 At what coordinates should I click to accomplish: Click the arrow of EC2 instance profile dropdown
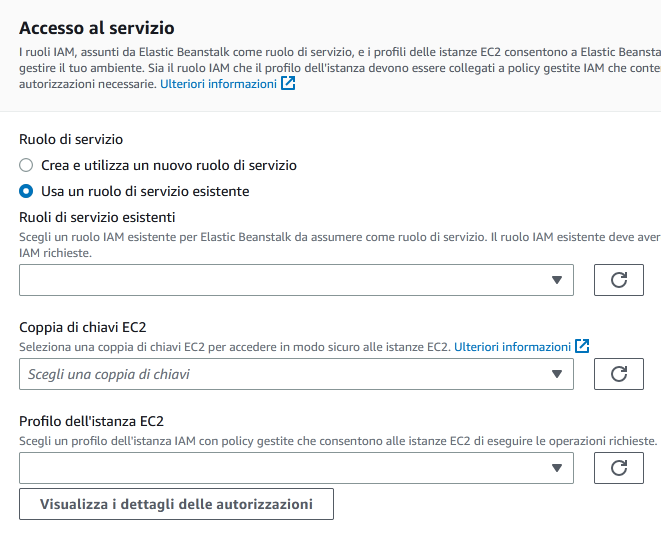(558, 468)
